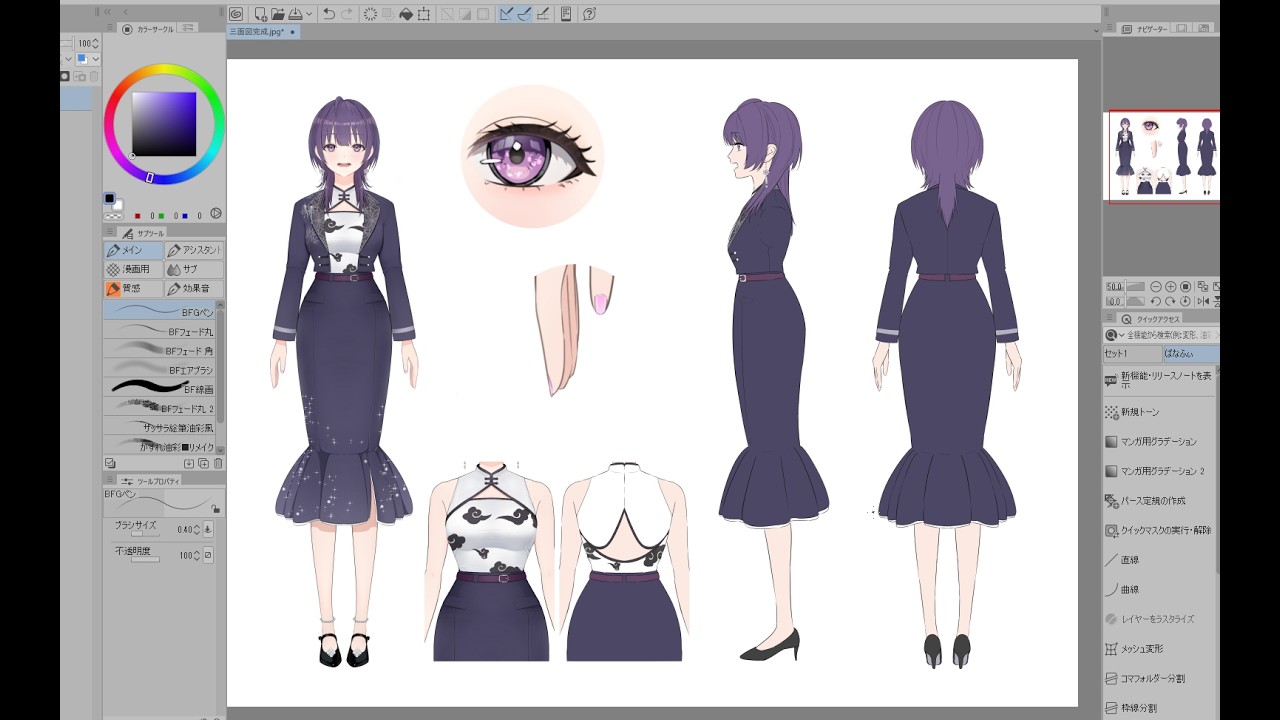Image resolution: width=1280 pixels, height=720 pixels.
Task: Open the サブツール sub tool tab
Action: [x=146, y=233]
